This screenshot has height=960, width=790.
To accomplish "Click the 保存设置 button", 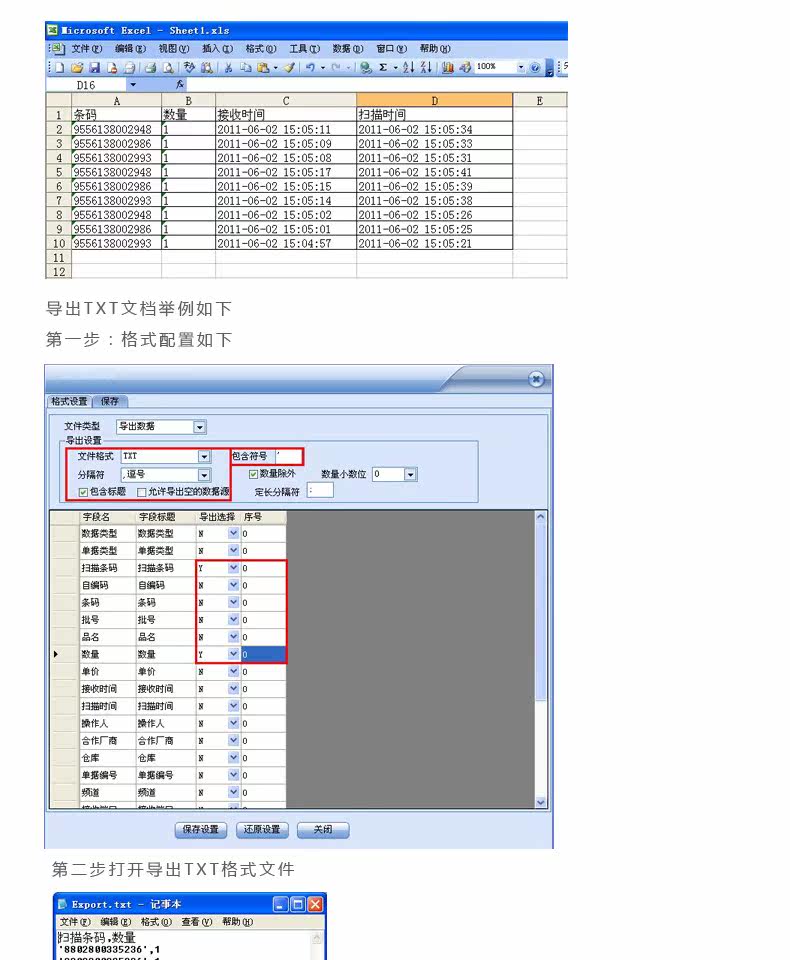I will (x=201, y=830).
